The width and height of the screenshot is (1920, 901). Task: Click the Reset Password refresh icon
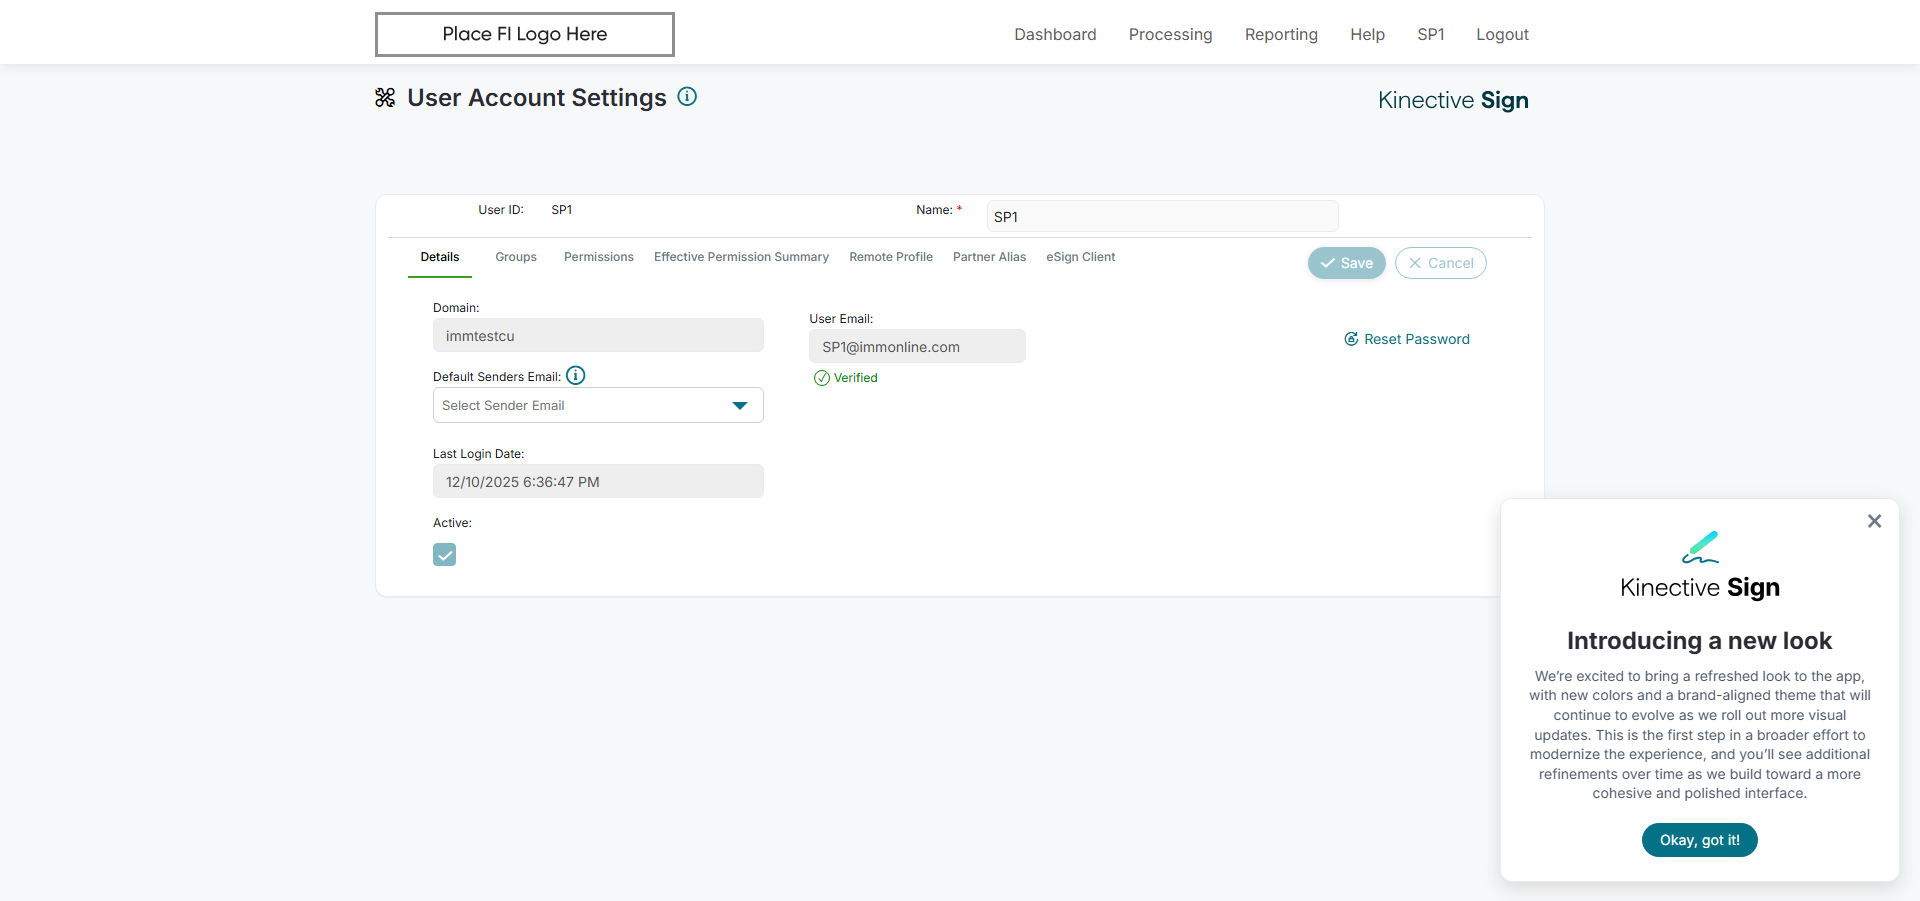pyautogui.click(x=1351, y=339)
